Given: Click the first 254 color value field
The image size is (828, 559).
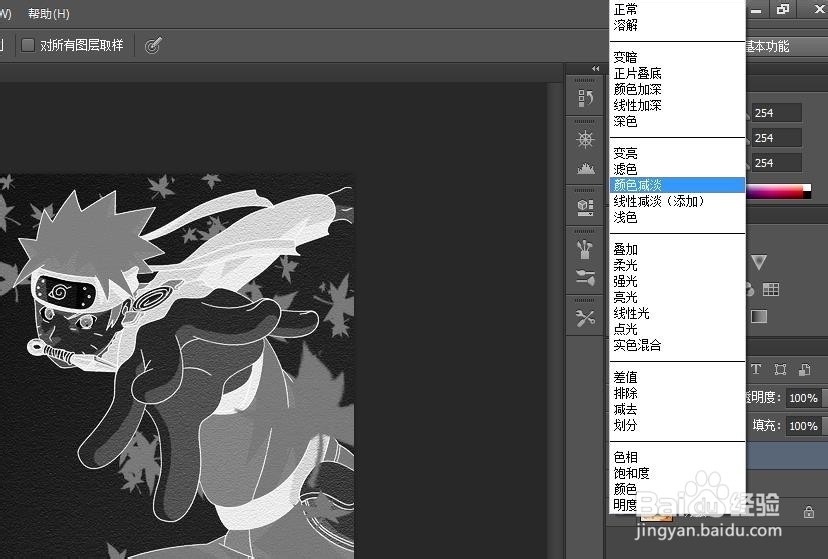Looking at the screenshot, I should coord(776,113).
